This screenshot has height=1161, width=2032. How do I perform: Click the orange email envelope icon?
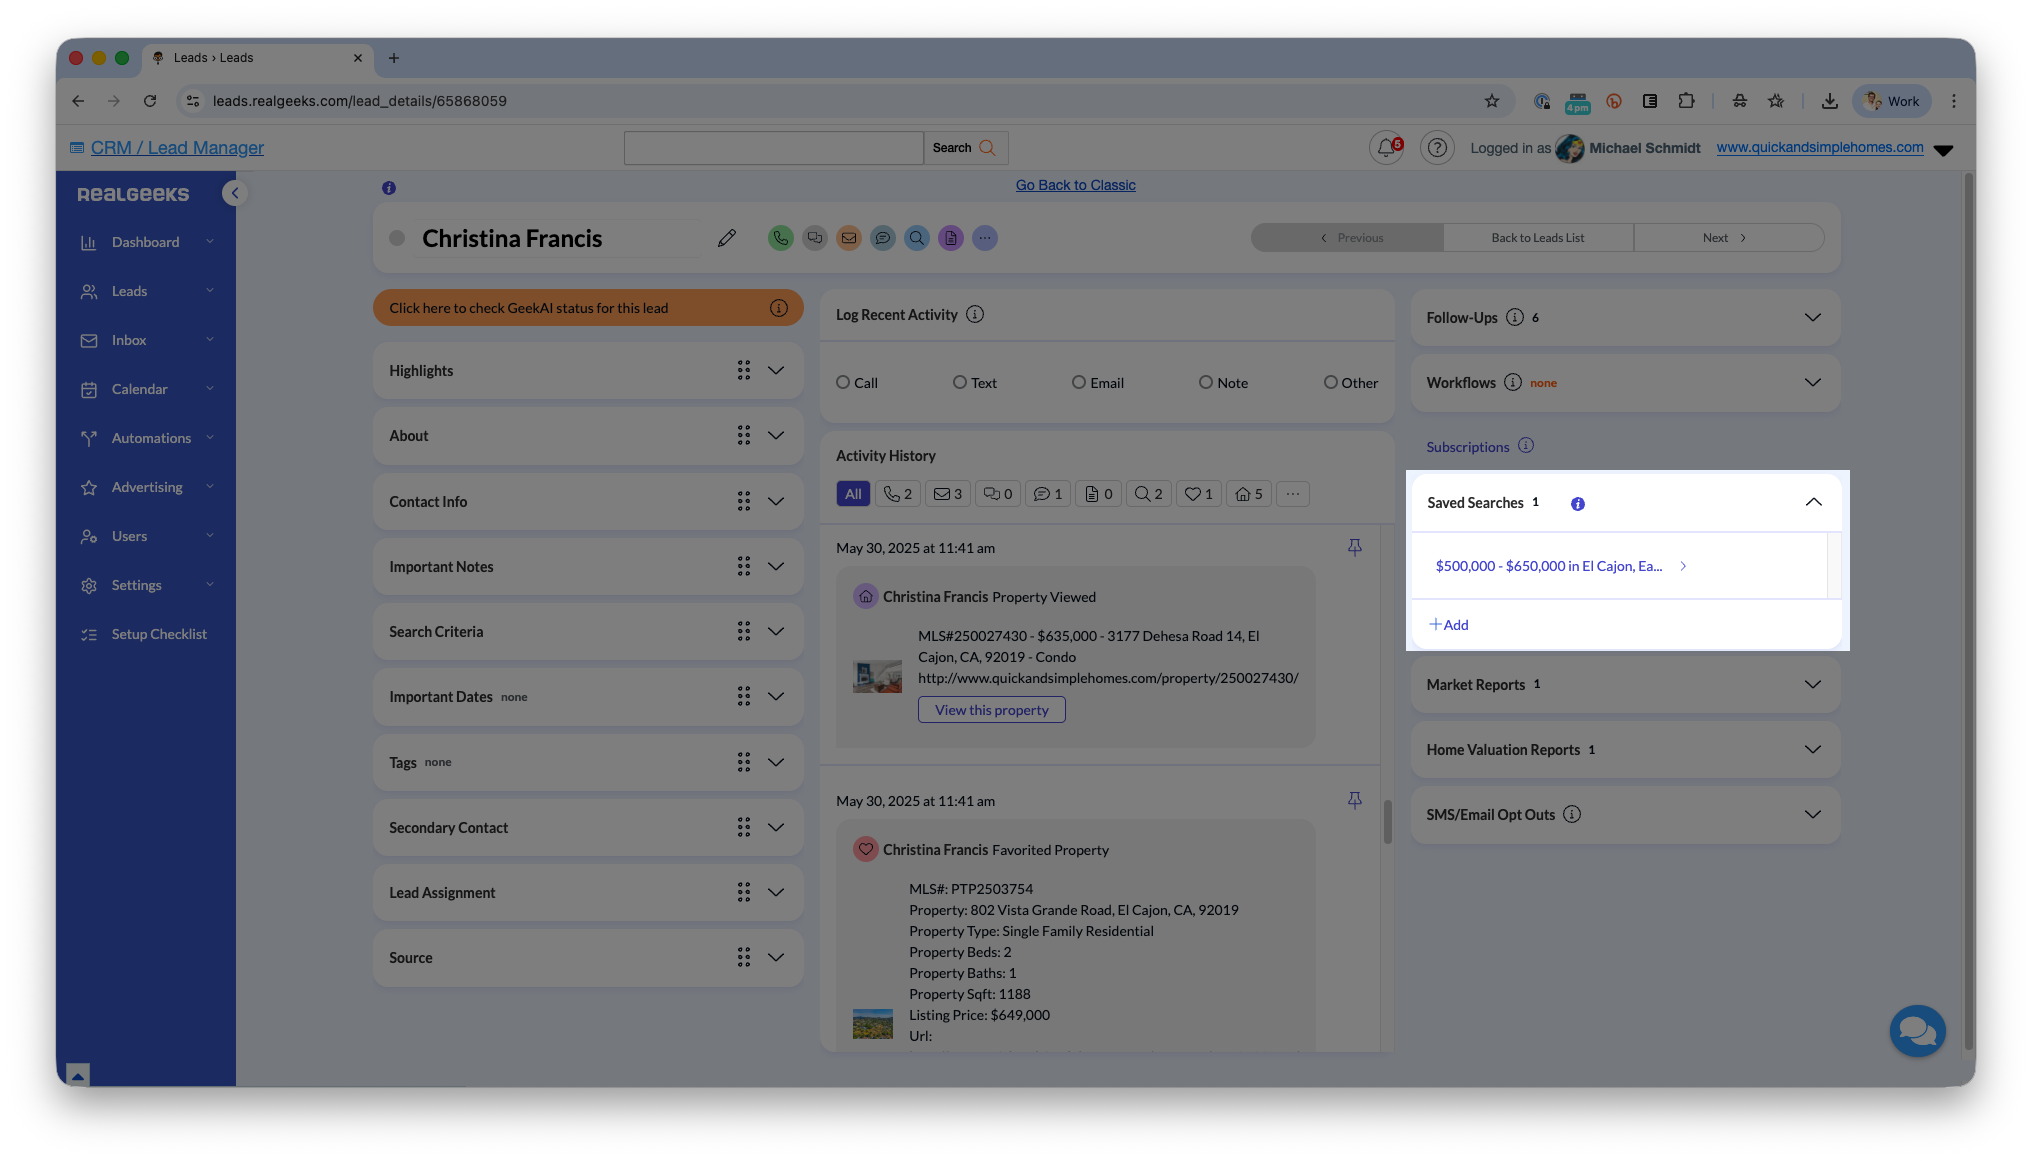tap(848, 238)
